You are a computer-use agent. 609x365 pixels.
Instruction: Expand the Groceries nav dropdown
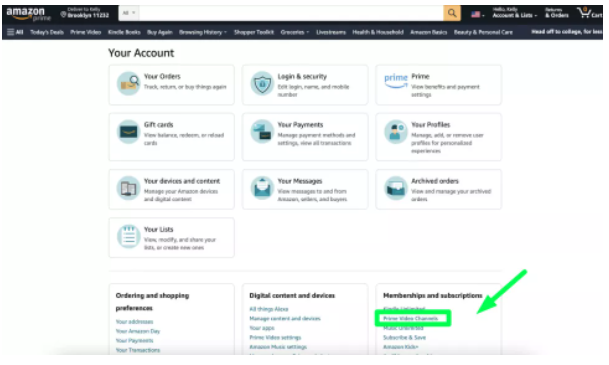[295, 32]
